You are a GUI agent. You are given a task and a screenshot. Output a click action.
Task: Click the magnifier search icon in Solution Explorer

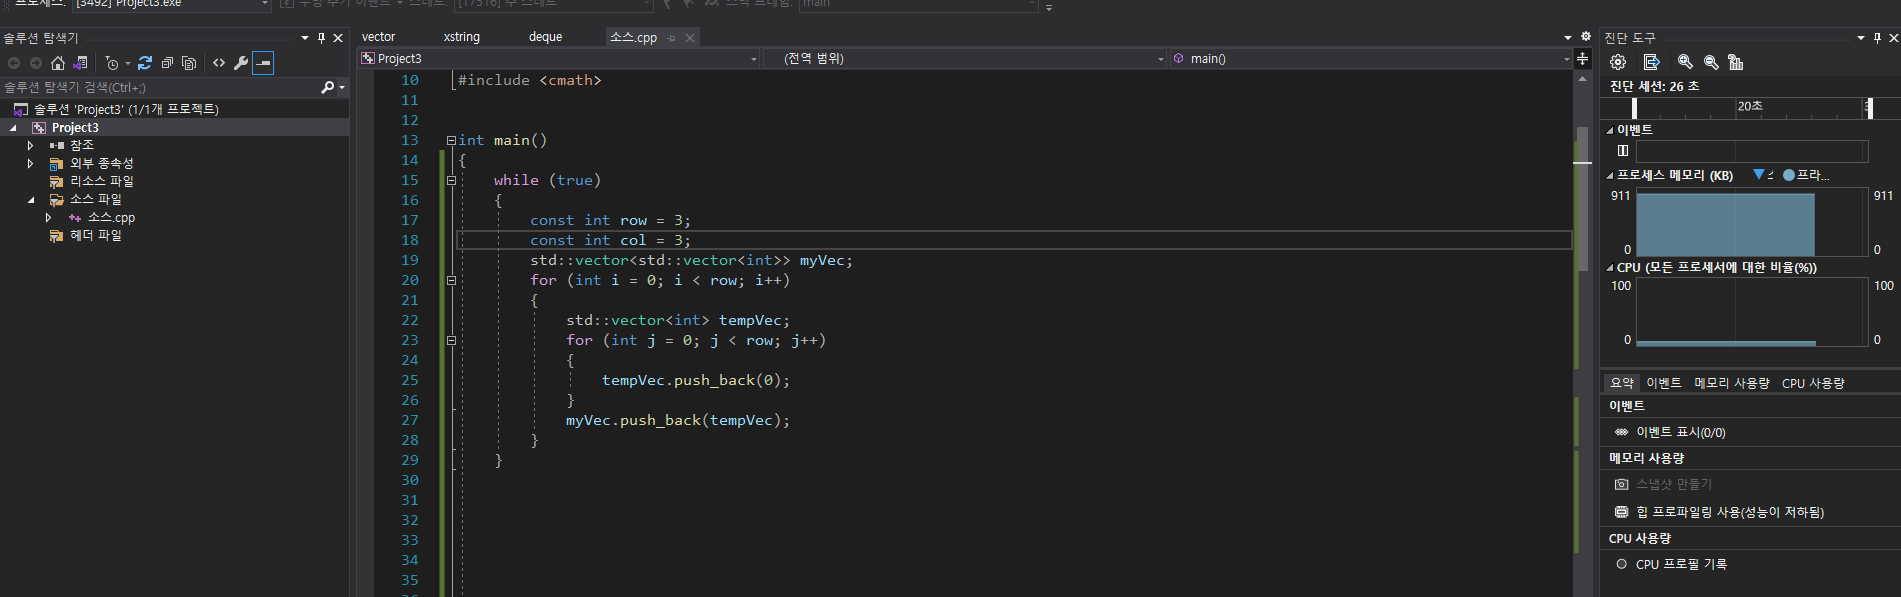click(327, 88)
